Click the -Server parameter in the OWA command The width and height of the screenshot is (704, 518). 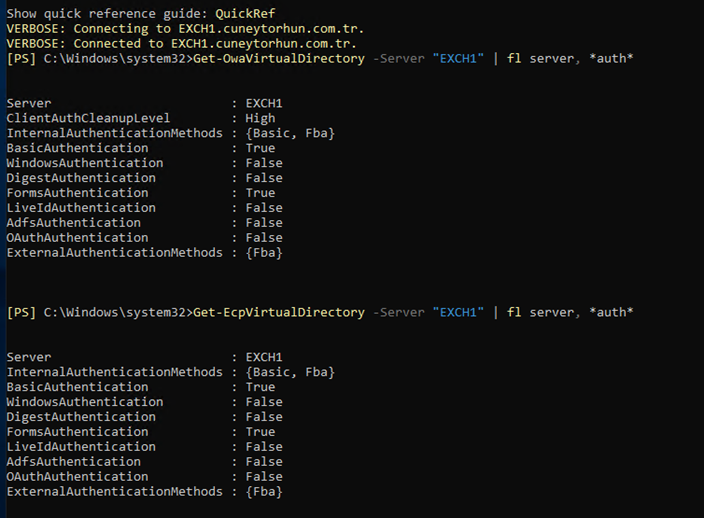pos(397,59)
